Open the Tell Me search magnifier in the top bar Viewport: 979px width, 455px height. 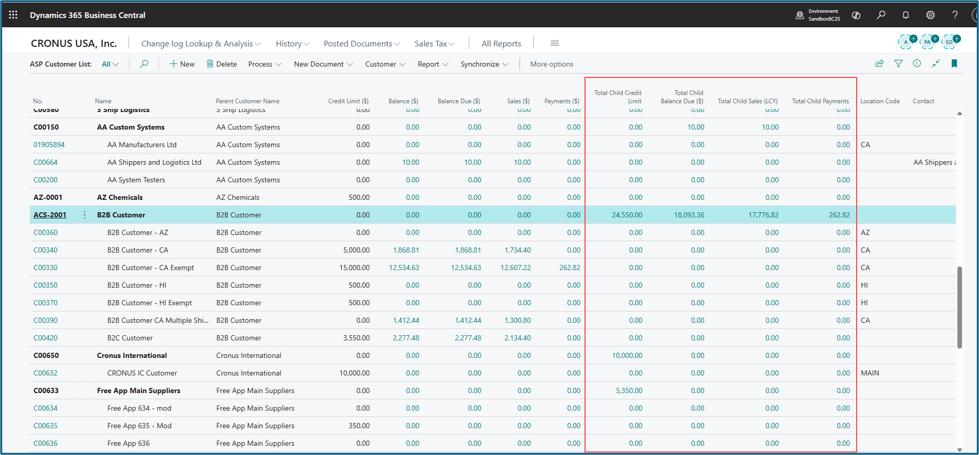tap(881, 15)
